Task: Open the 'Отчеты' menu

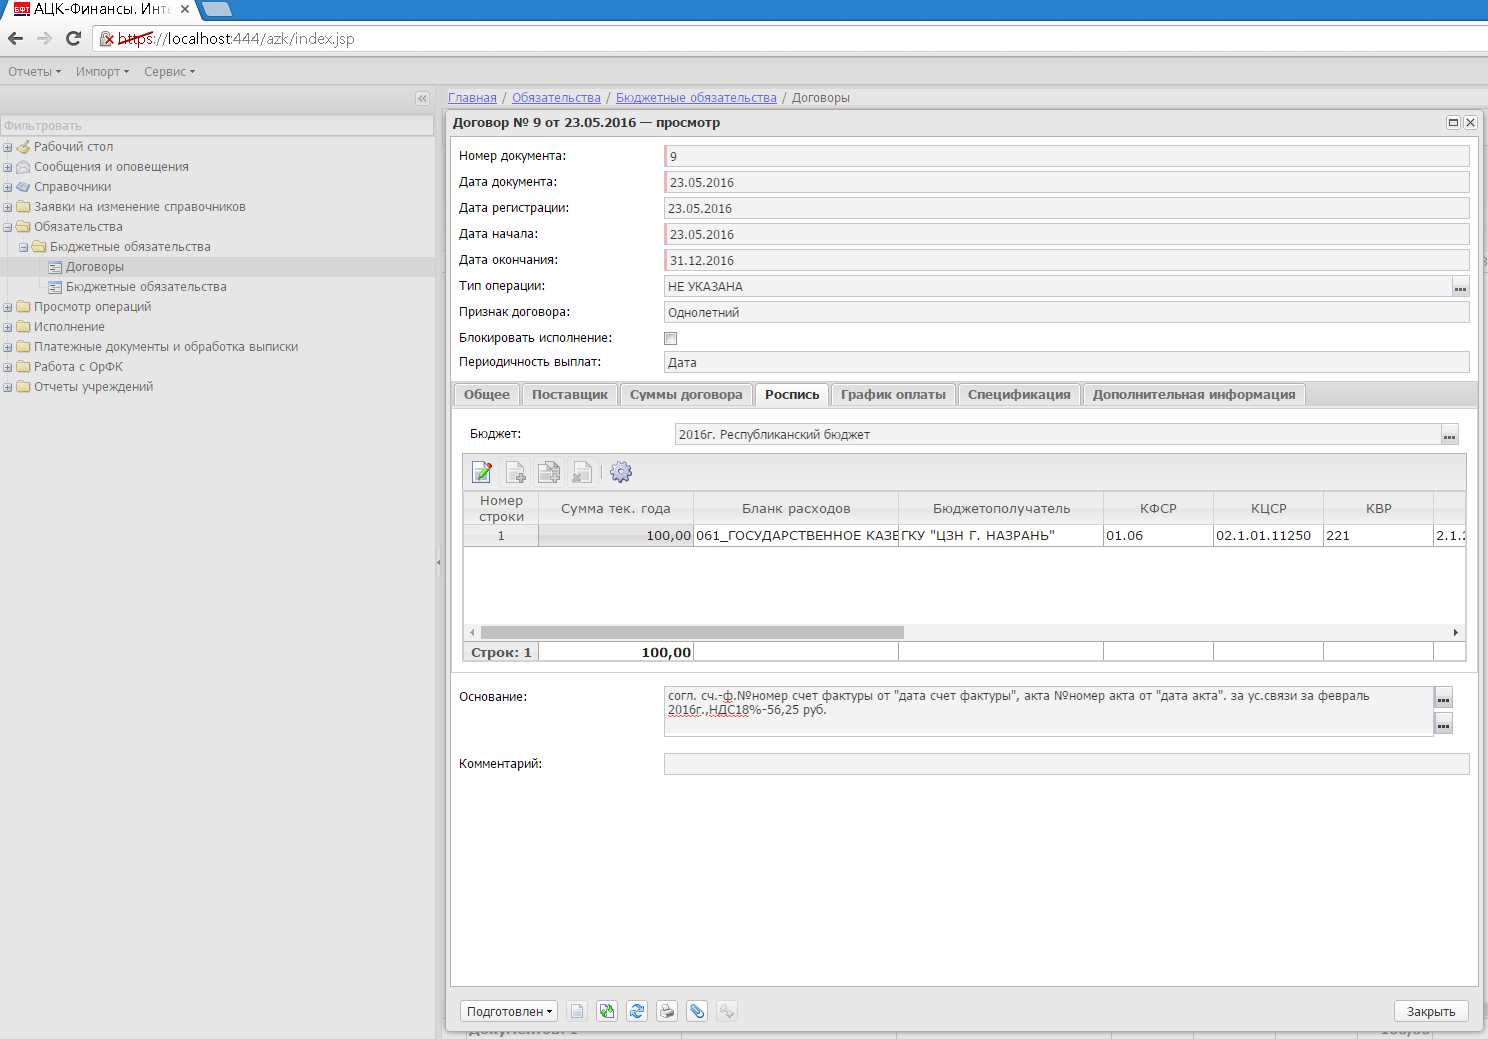Action: pyautogui.click(x=34, y=72)
